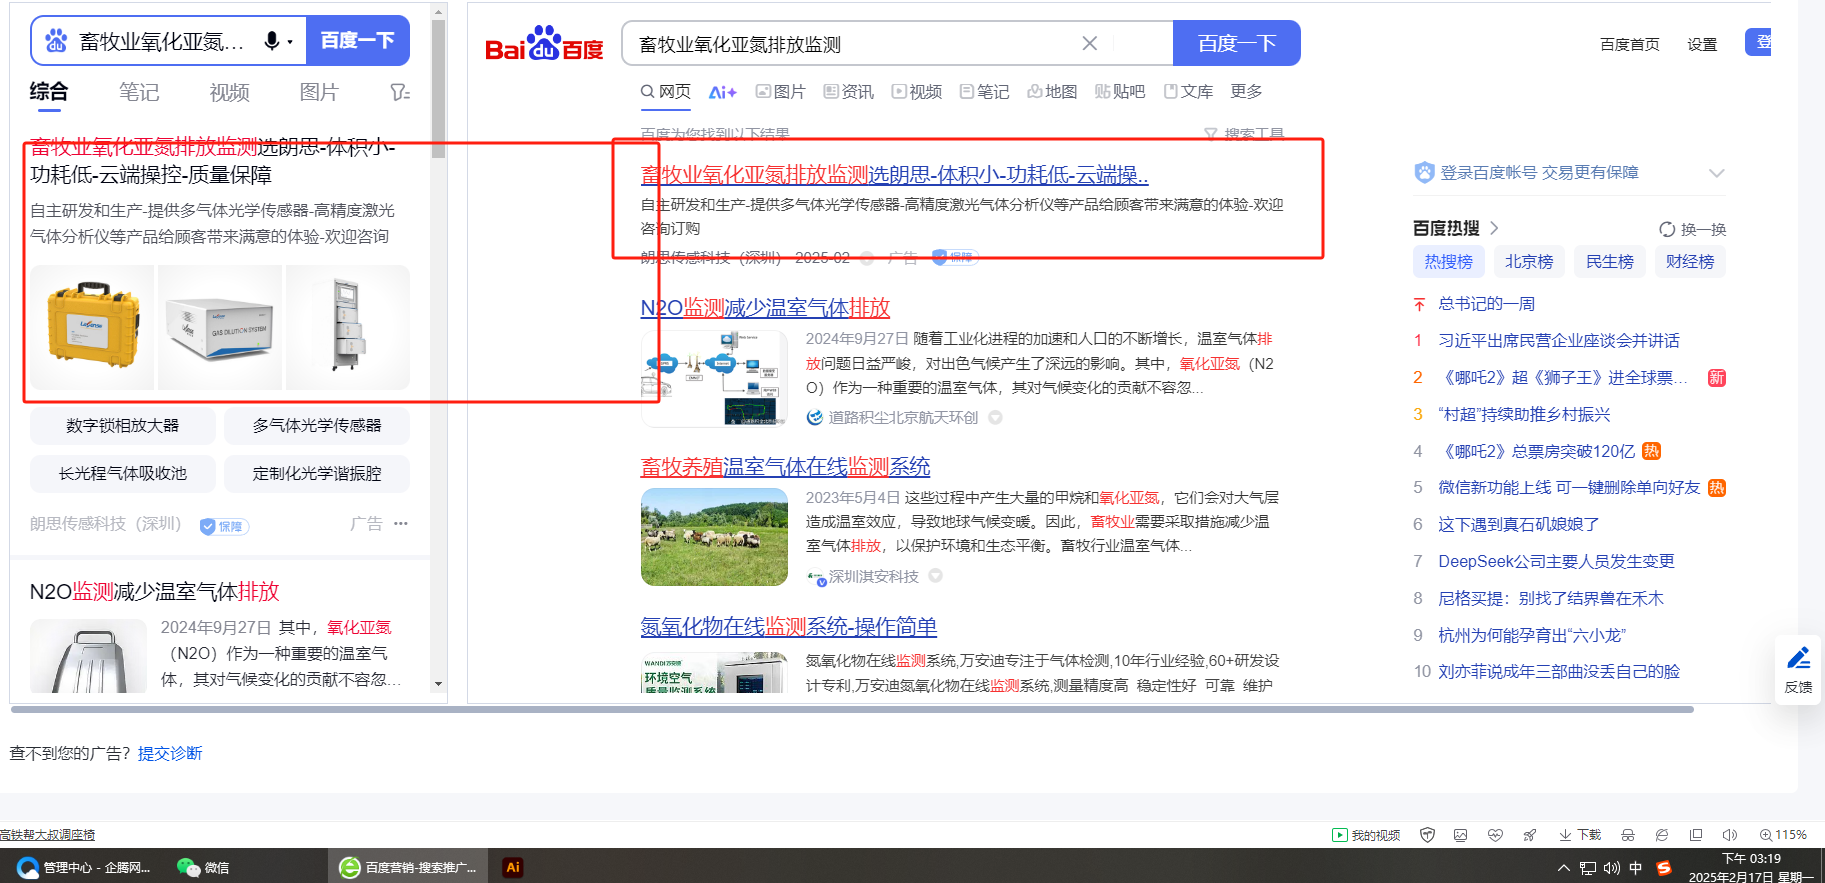The width and height of the screenshot is (1825, 883).
Task: Click the 提交诊断 link
Action: (x=170, y=753)
